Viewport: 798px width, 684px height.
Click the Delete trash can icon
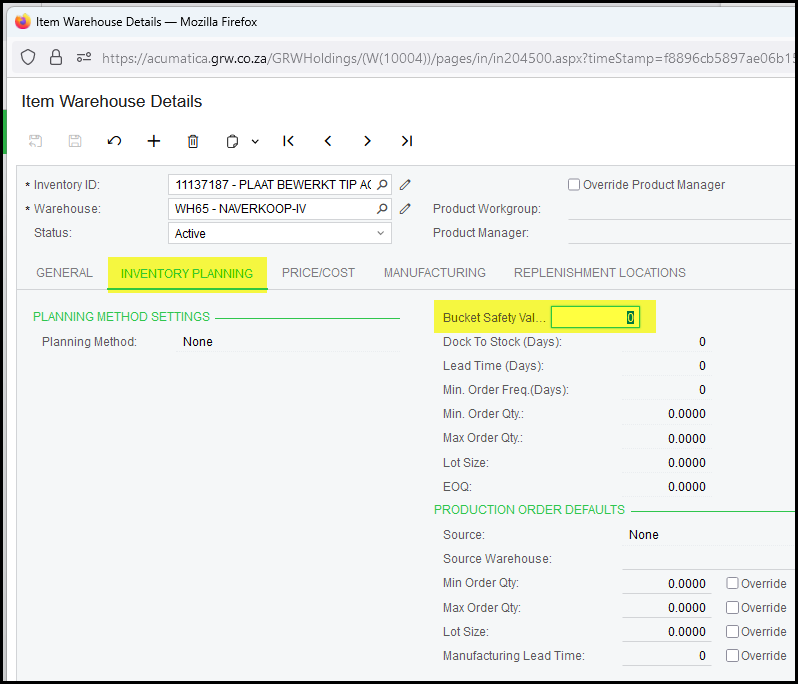pos(193,141)
